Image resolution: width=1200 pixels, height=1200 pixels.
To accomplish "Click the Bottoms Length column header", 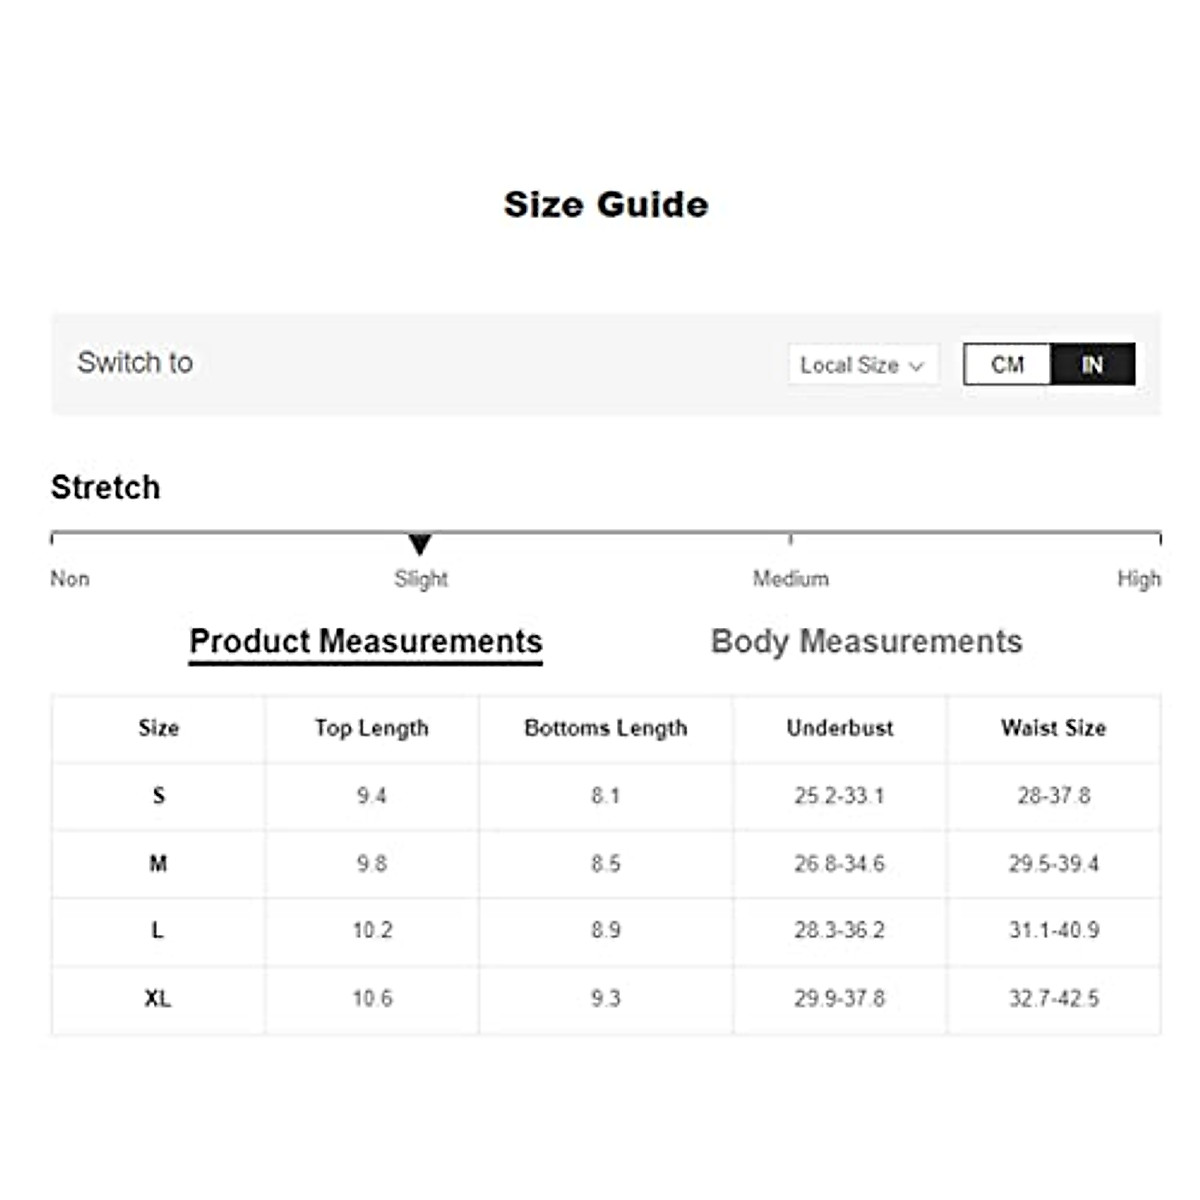I will click(606, 728).
